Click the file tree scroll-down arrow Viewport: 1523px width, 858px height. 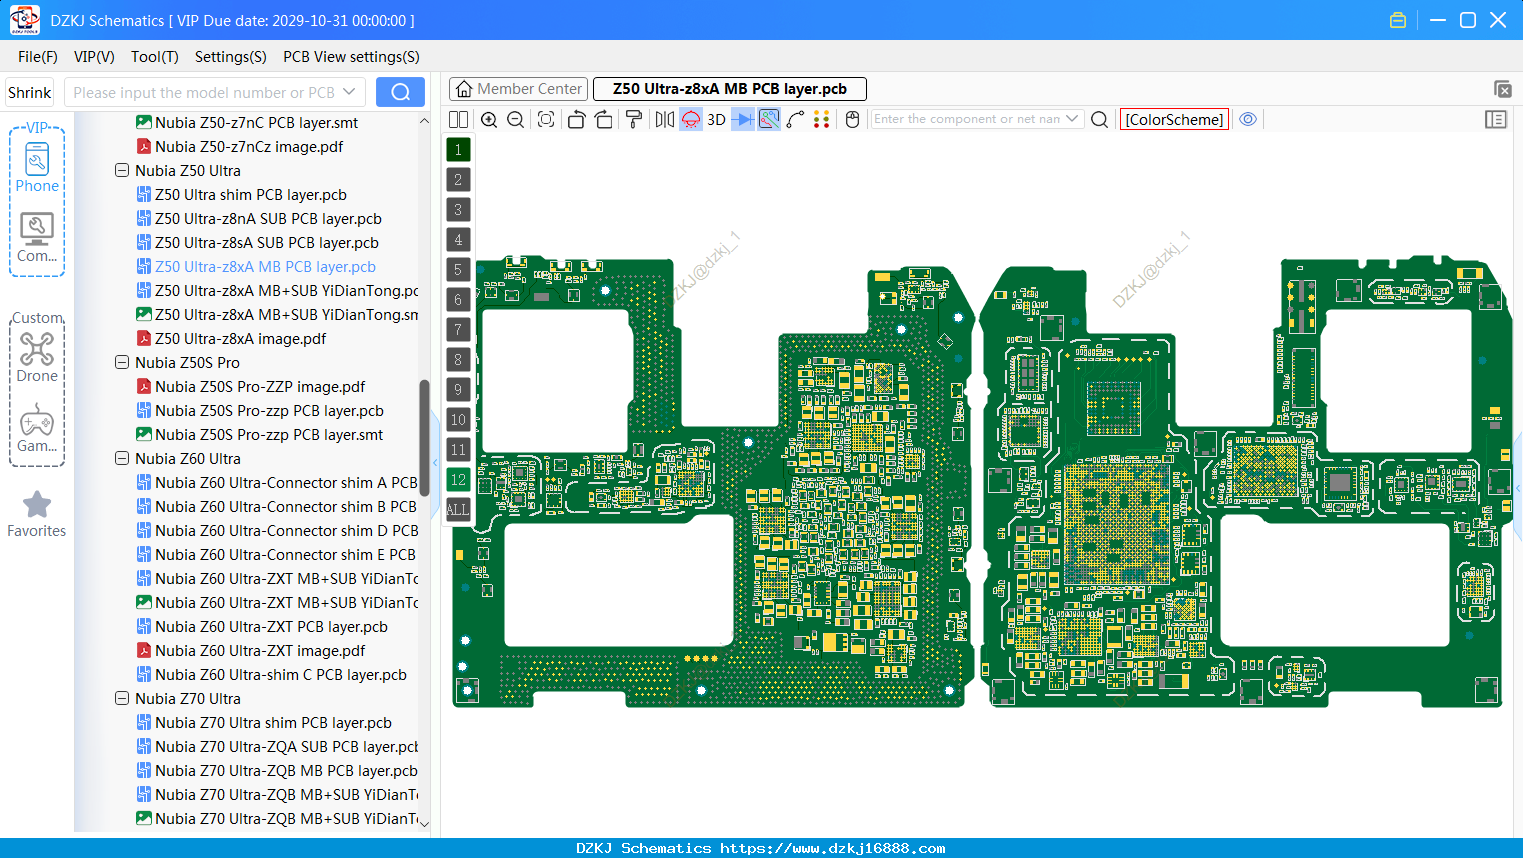click(424, 823)
